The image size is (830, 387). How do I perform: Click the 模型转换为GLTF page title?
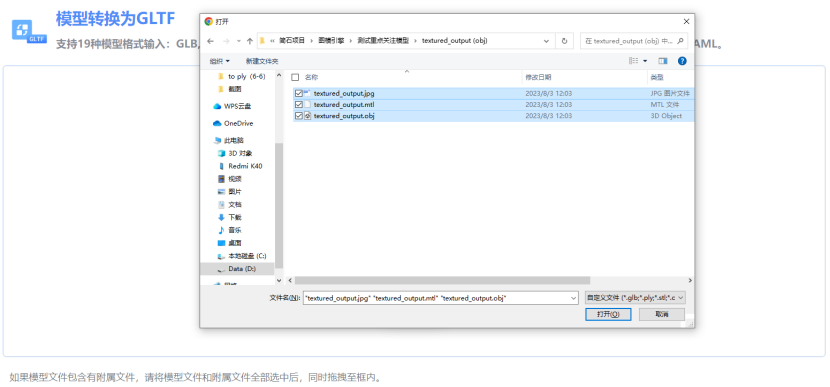(115, 18)
